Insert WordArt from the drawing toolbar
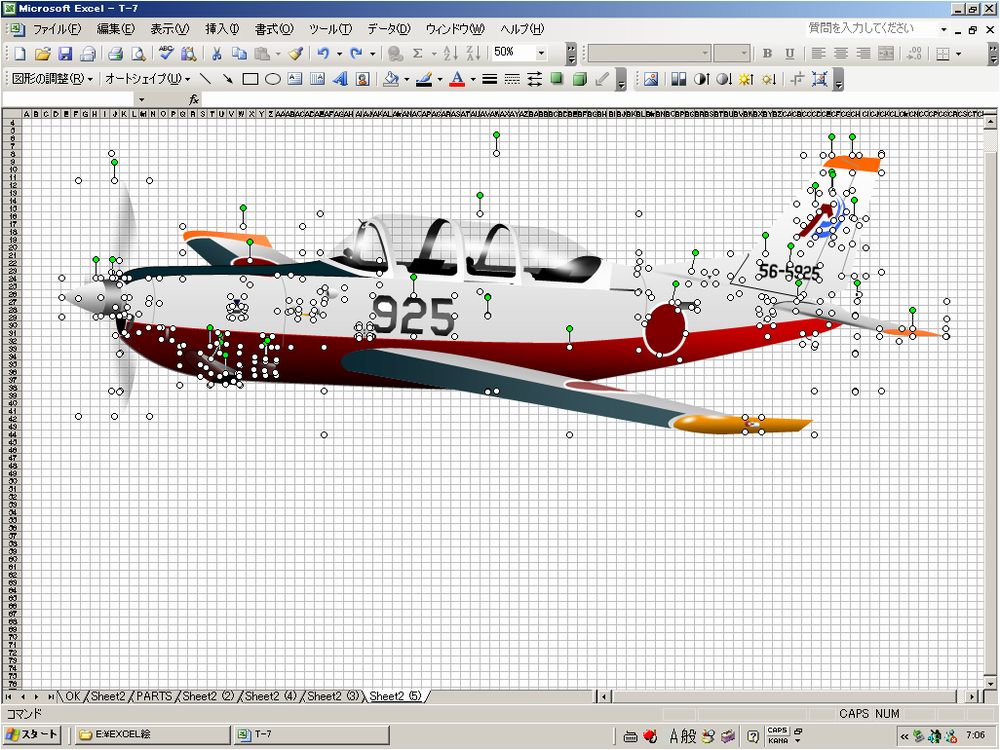 (340, 78)
